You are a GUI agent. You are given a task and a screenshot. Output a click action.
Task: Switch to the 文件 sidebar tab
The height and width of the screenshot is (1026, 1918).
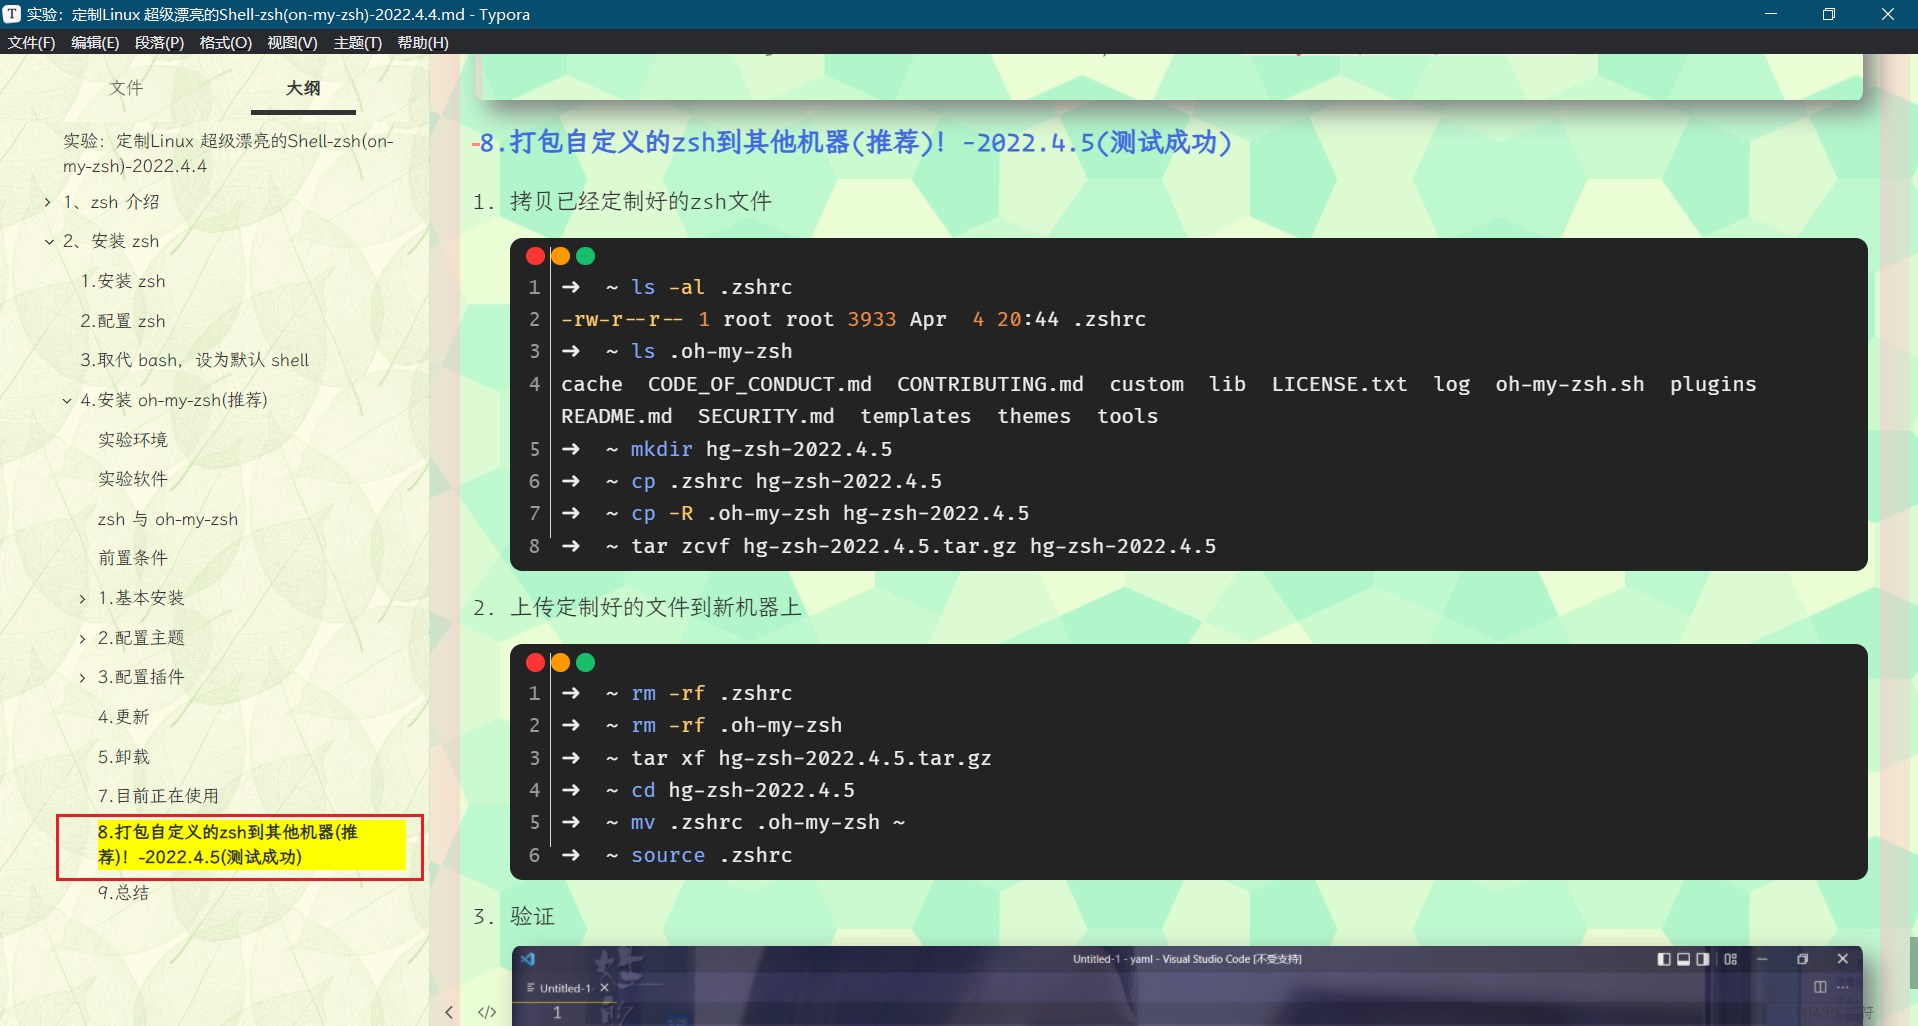pyautogui.click(x=126, y=88)
